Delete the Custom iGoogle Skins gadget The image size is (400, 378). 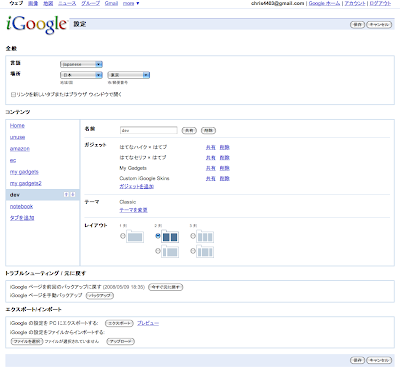[225, 179]
